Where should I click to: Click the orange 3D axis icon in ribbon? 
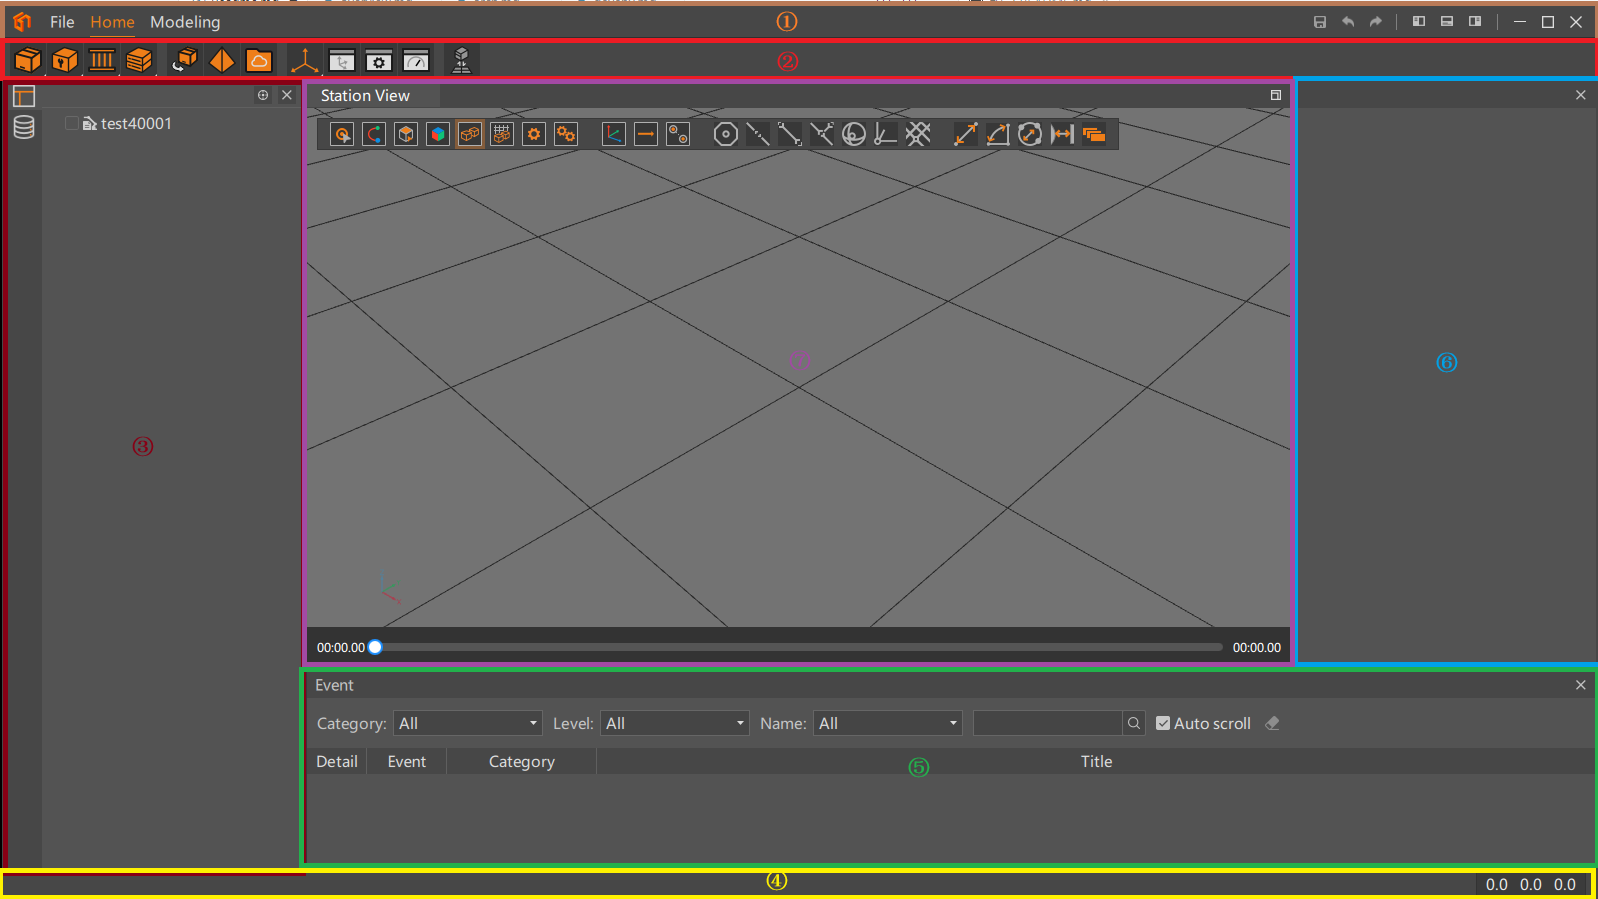305,61
